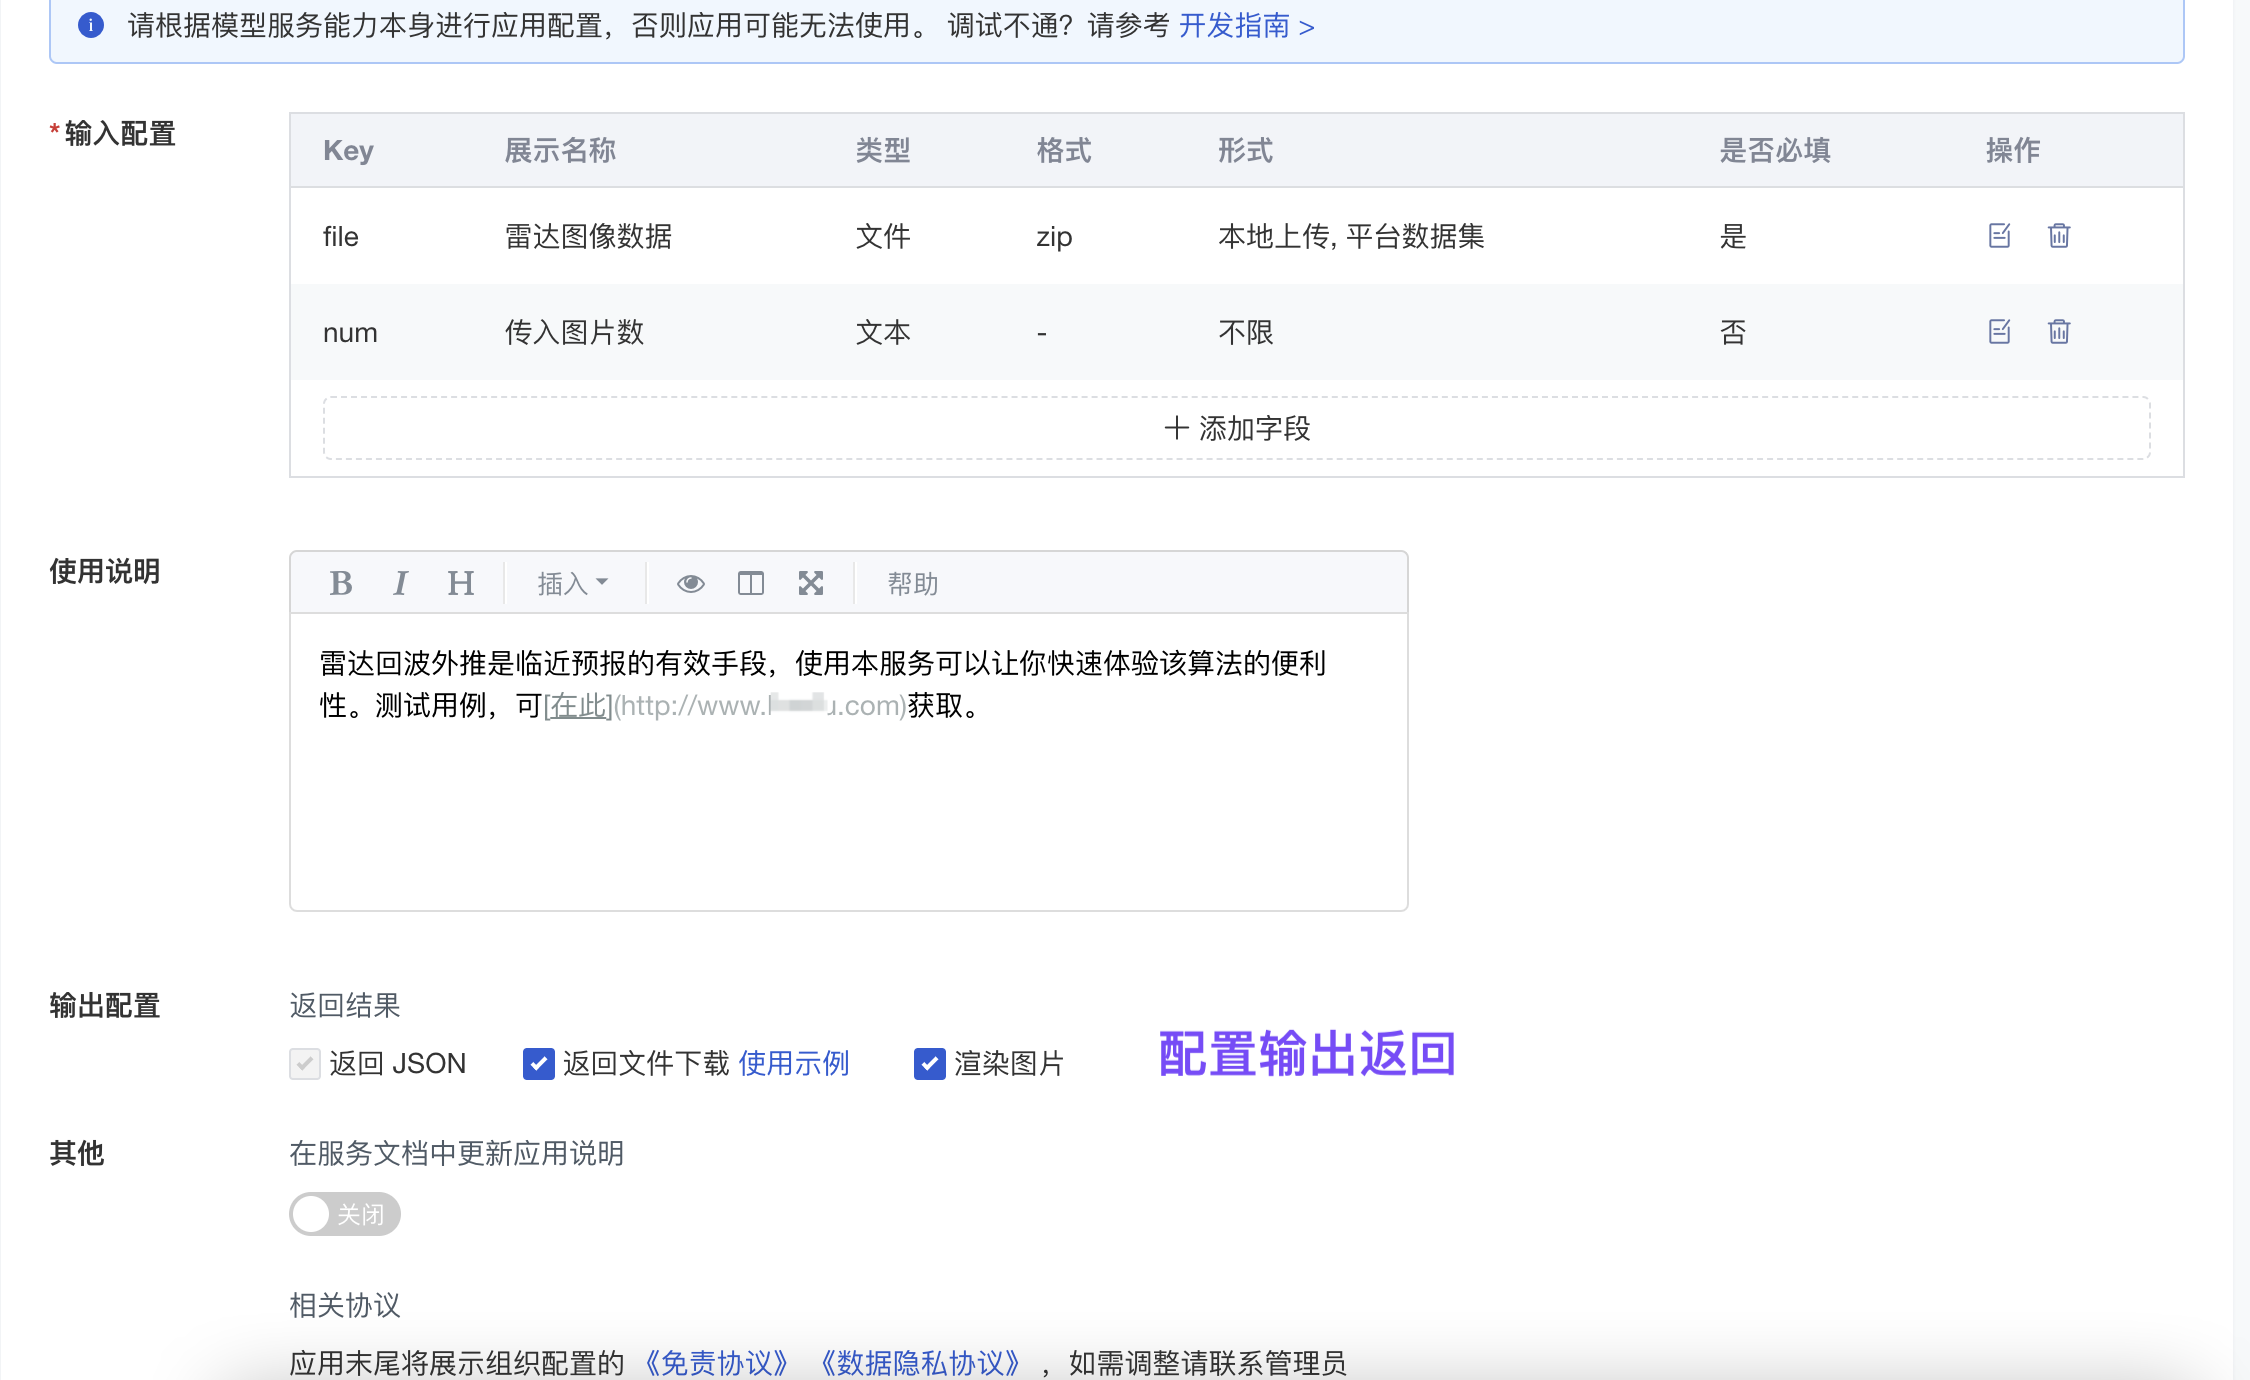The width and height of the screenshot is (2250, 1380).
Task: Enable the 在服务文档中更新应用说明 switch
Action: click(345, 1214)
